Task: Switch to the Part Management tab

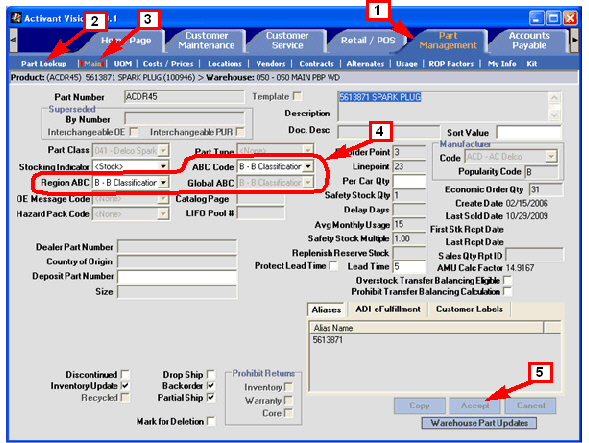Action: click(x=448, y=41)
